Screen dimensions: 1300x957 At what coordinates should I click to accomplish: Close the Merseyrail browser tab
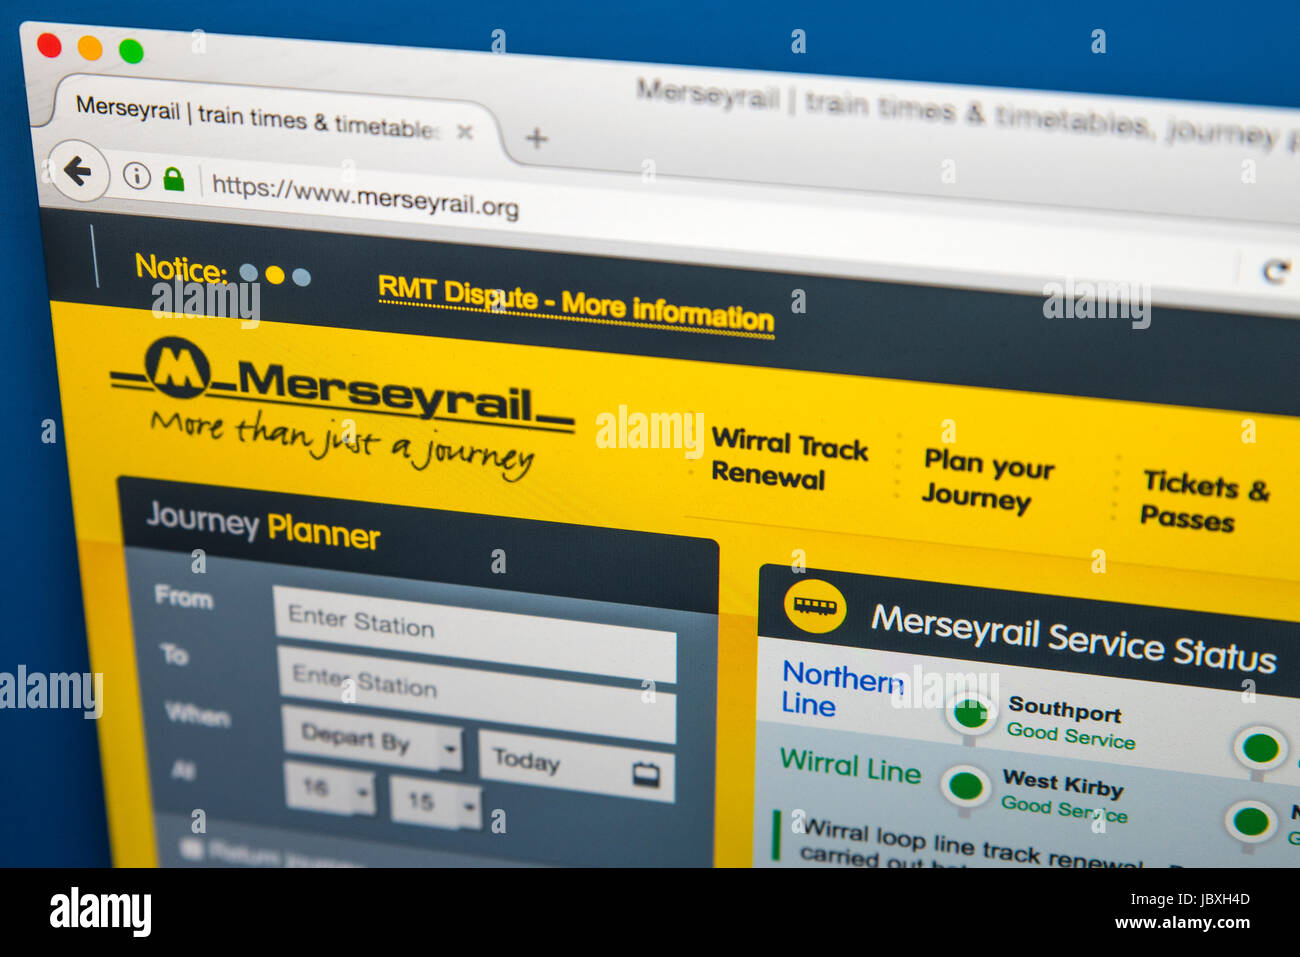[x=465, y=132]
